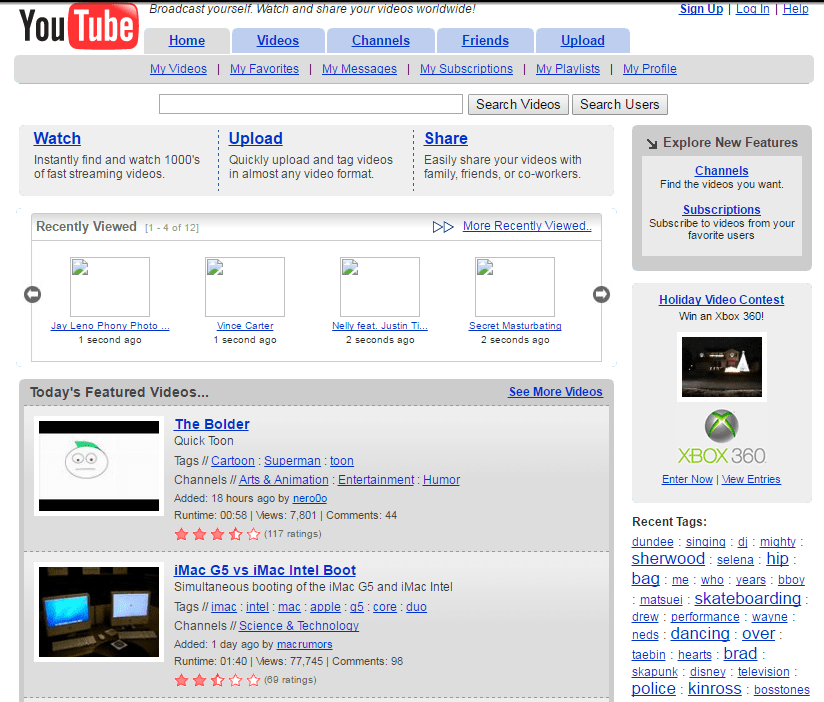Open Subscriptions link under Explore New Features
This screenshot has height=702, width=824.
(722, 210)
